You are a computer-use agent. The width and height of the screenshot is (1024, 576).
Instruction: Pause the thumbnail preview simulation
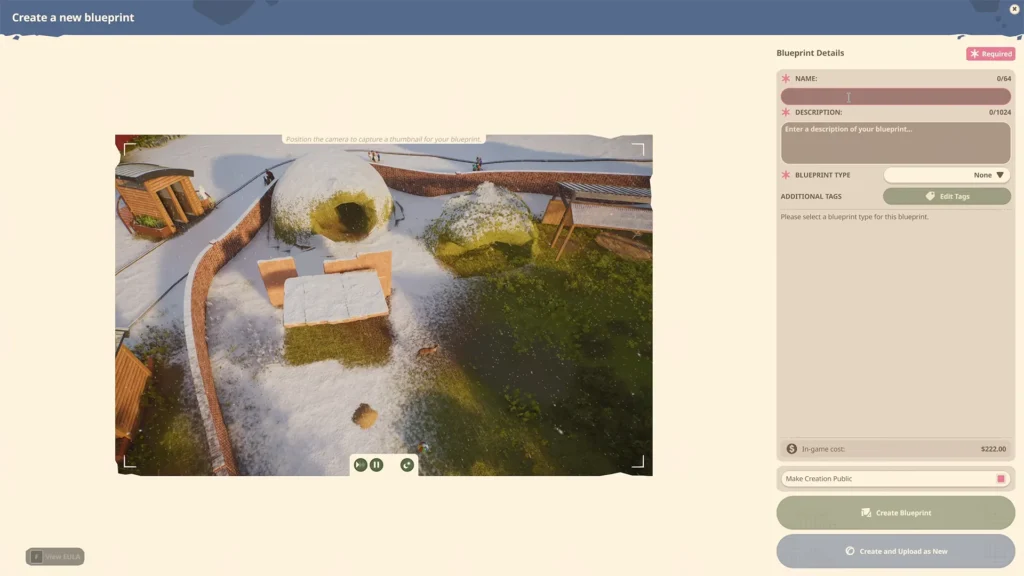(x=377, y=465)
